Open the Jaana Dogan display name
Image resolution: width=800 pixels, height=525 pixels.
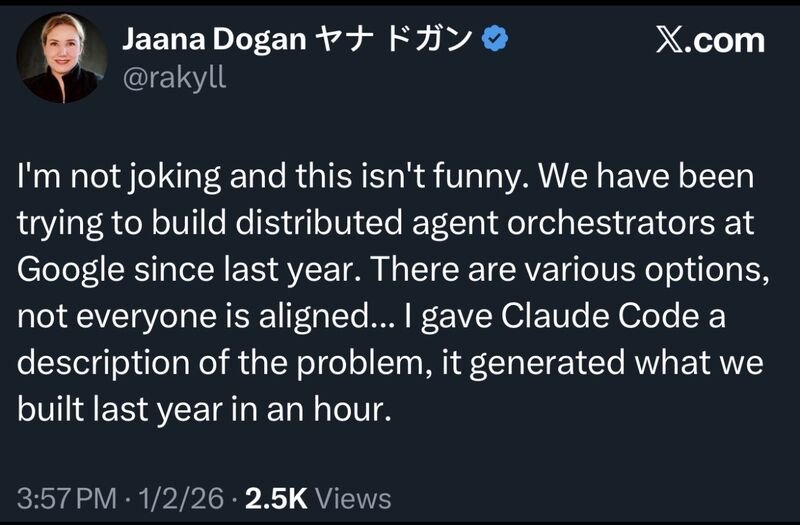(214, 39)
